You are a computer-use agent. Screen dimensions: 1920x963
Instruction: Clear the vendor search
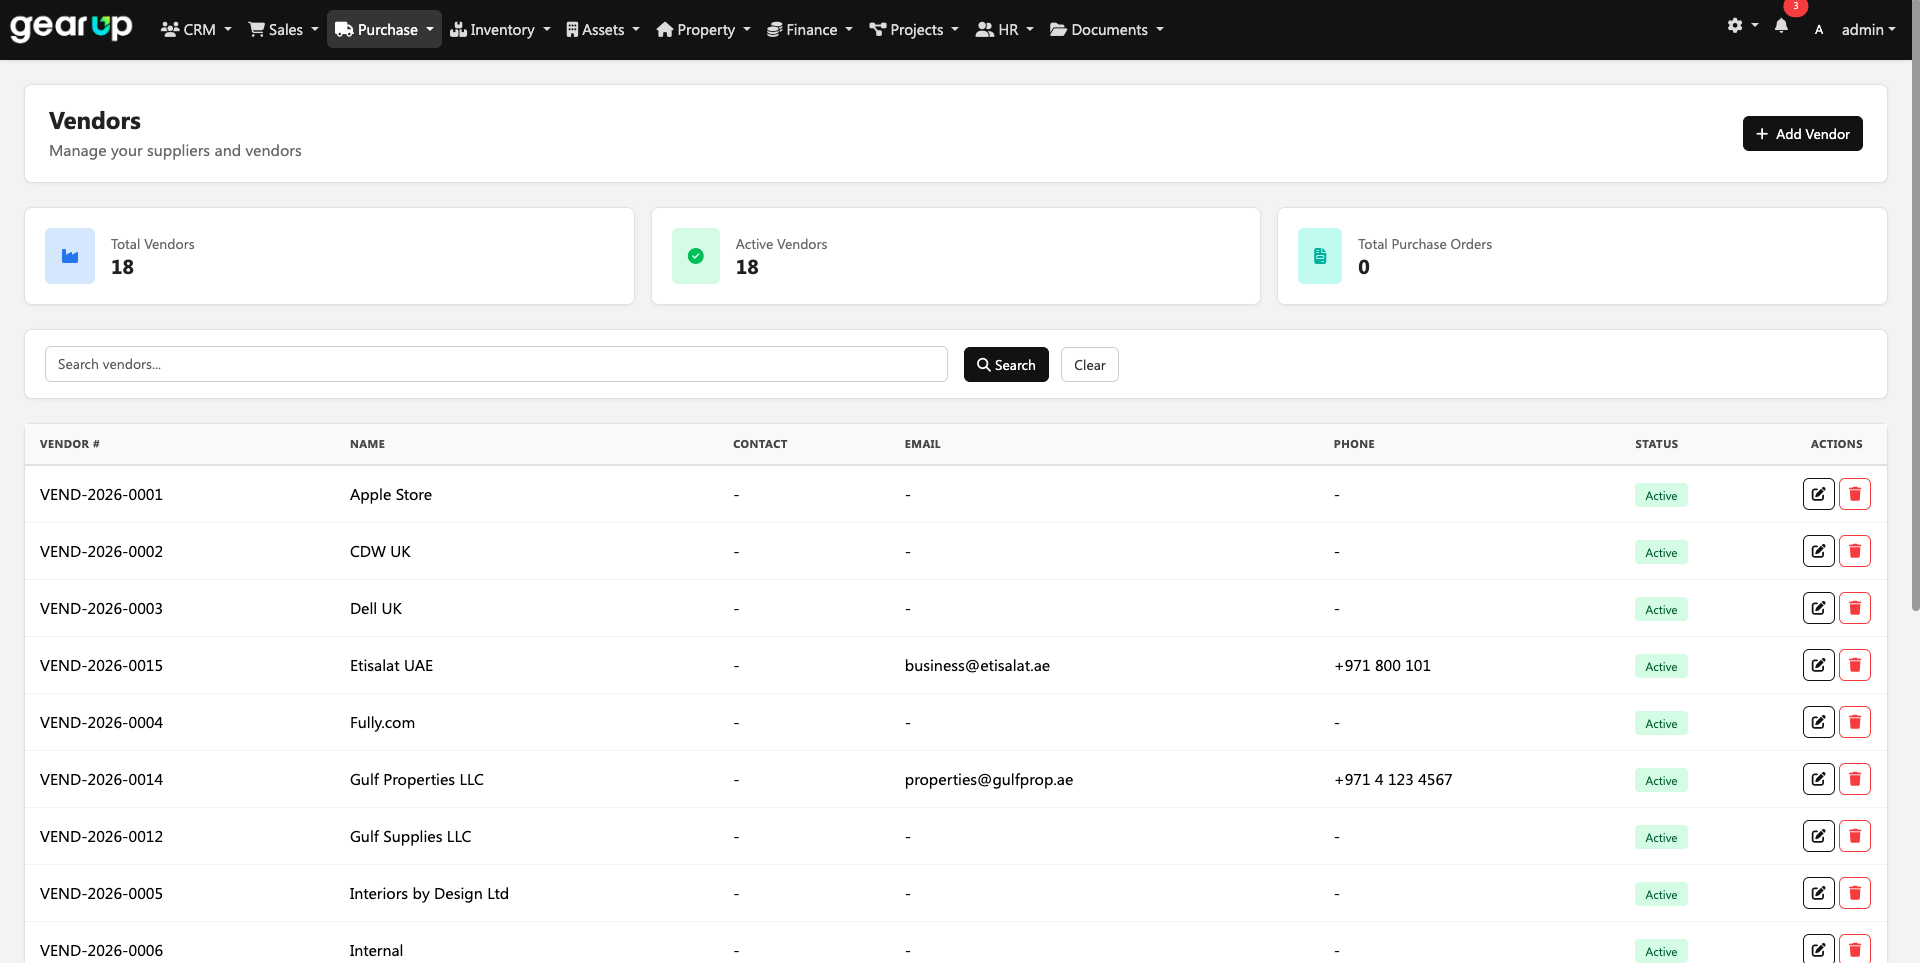(x=1089, y=365)
